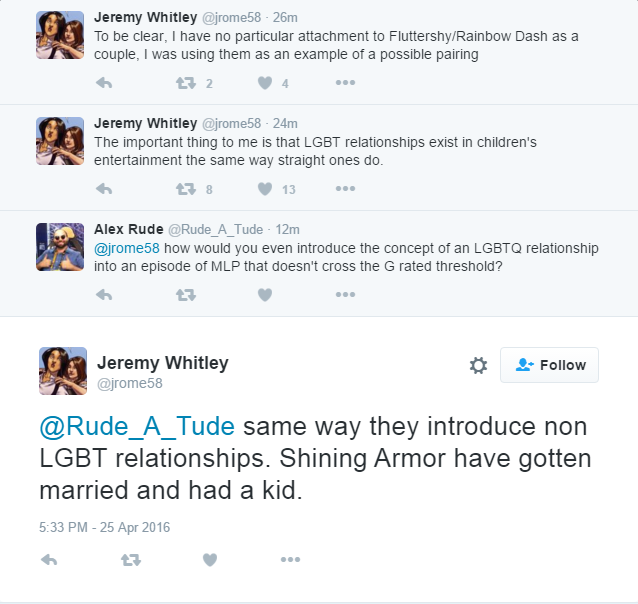
Task: Reply to Alex Rude's tweet
Action: (104, 294)
